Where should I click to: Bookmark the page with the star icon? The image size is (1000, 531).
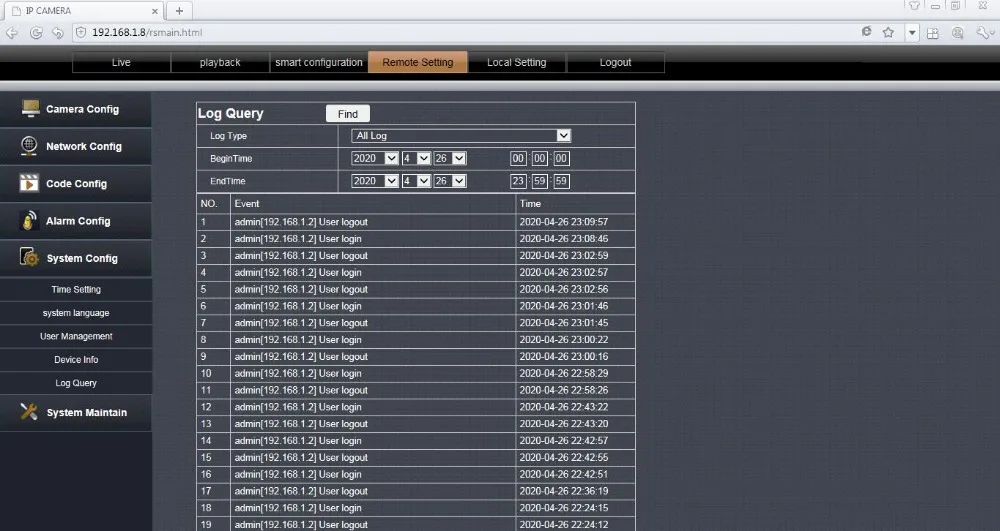(x=888, y=32)
